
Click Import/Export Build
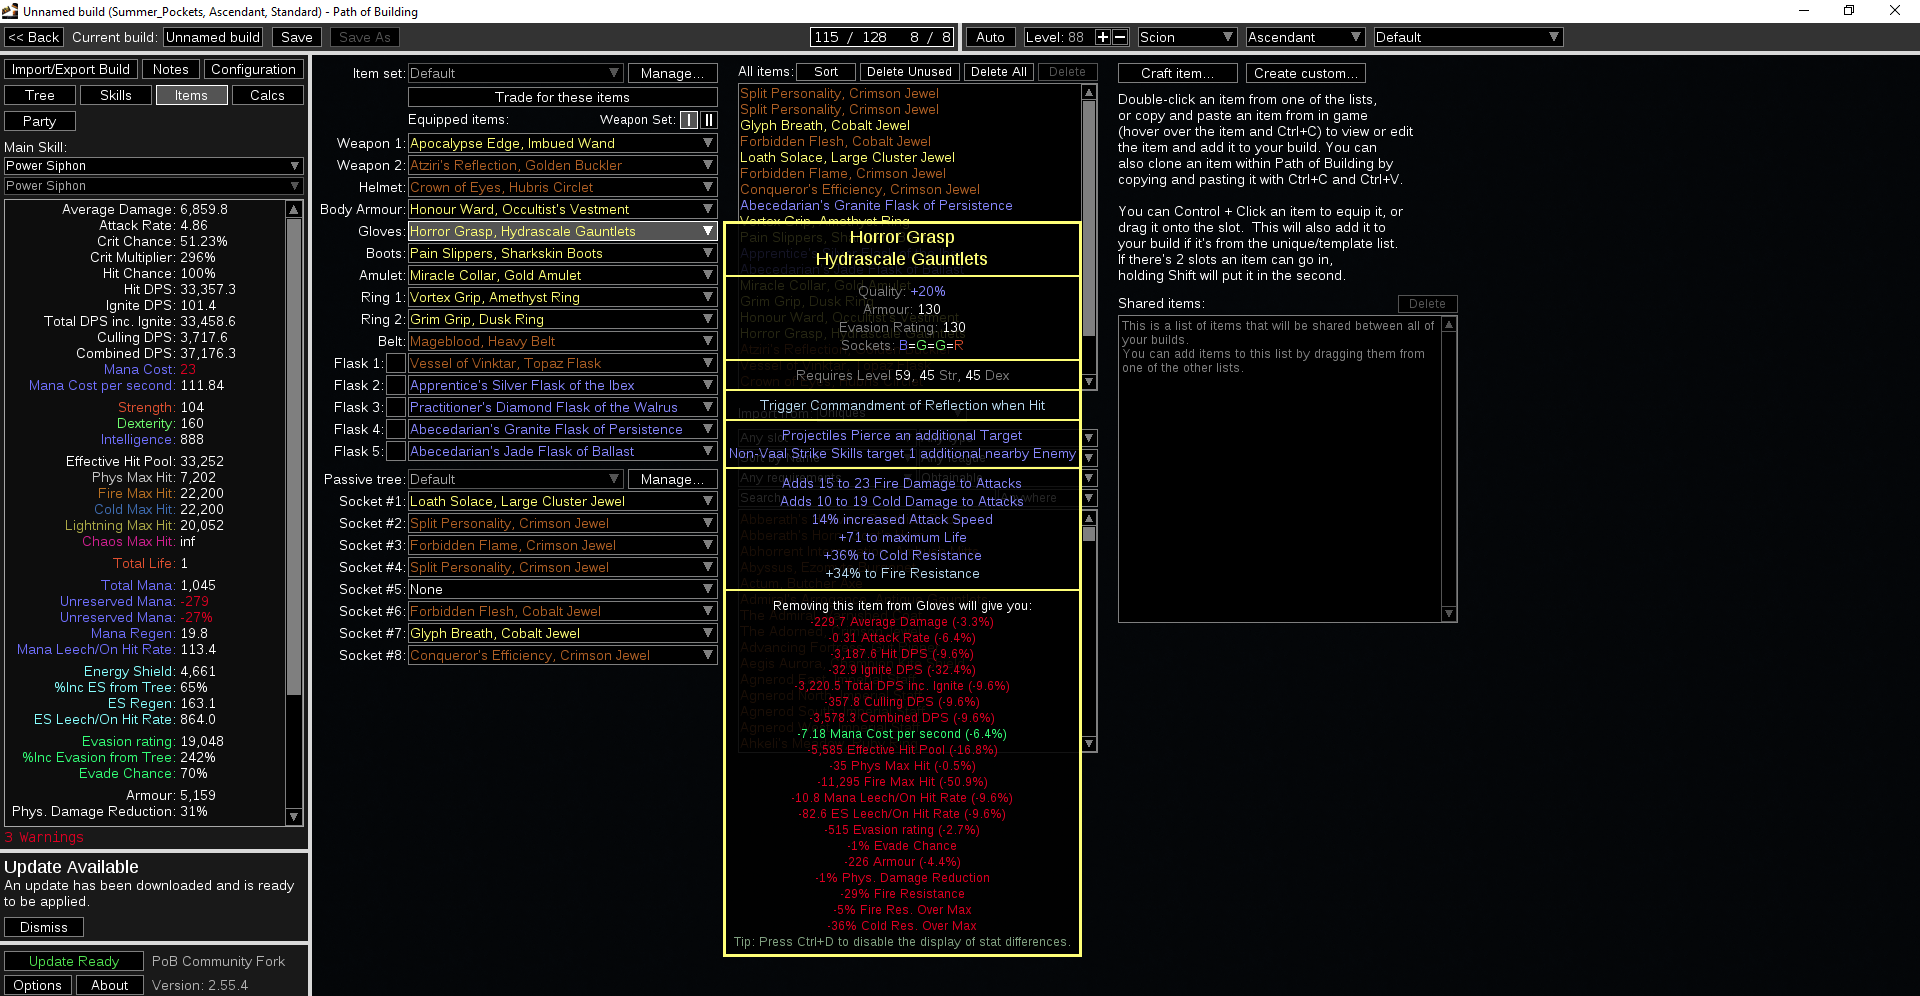point(71,69)
